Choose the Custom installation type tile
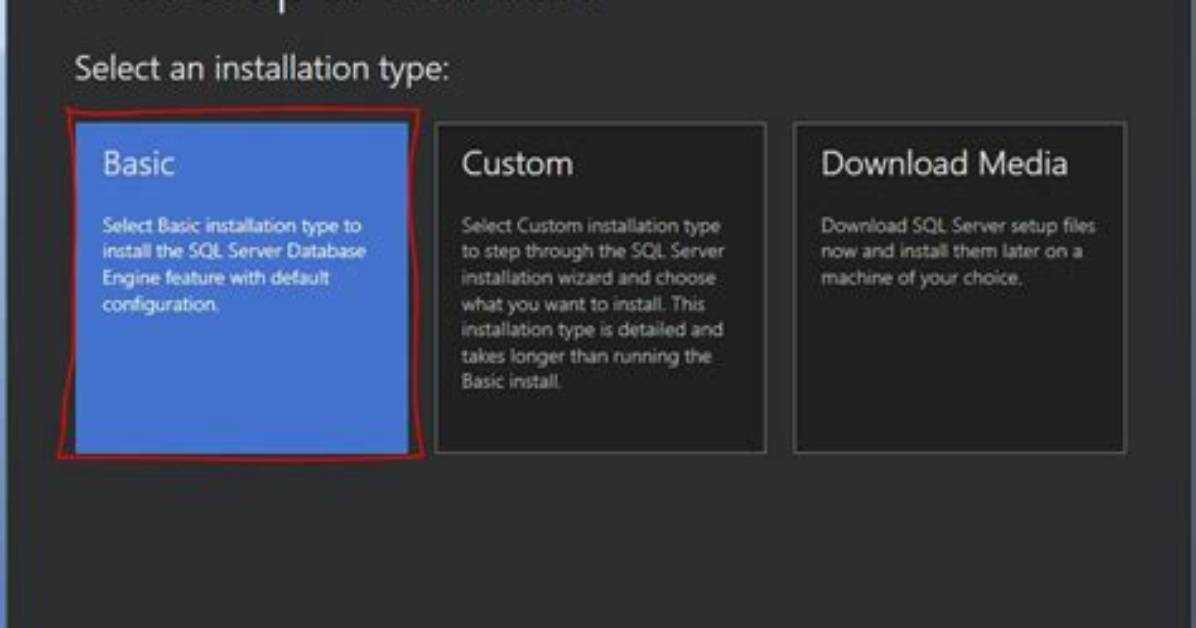 pos(600,288)
